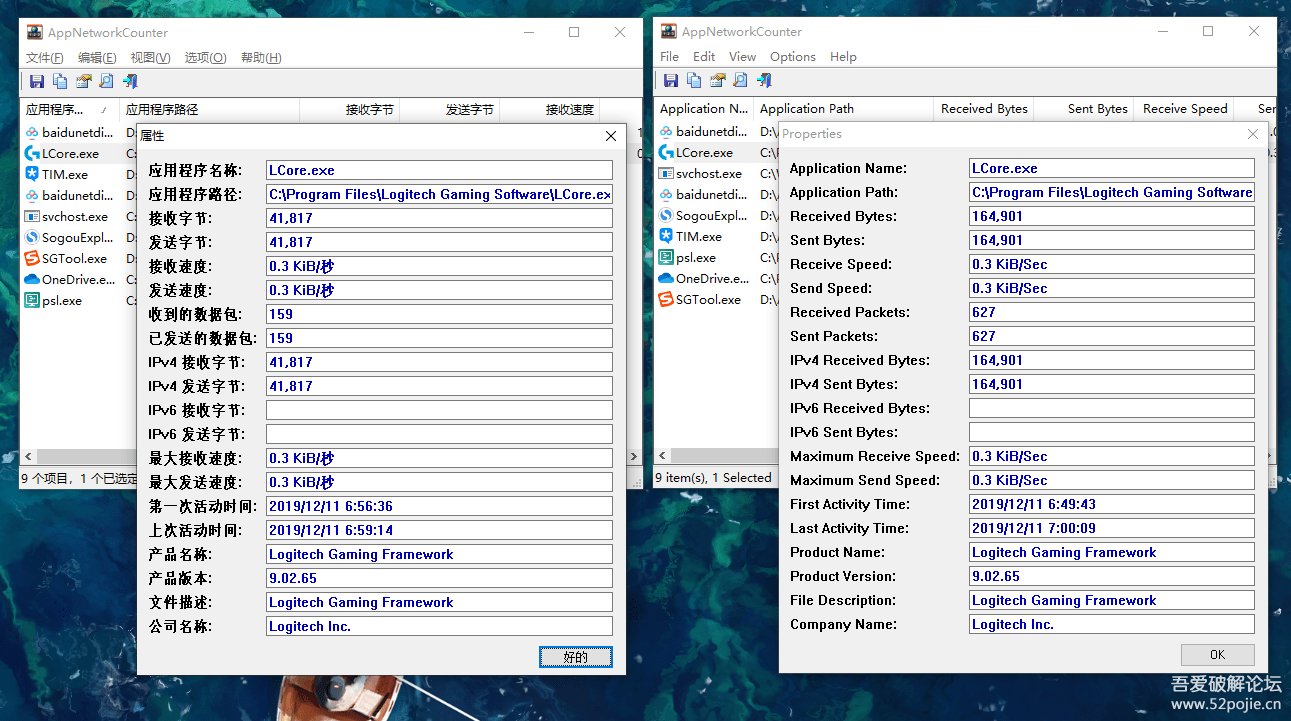Close the English Properties dialog with X

click(1253, 134)
